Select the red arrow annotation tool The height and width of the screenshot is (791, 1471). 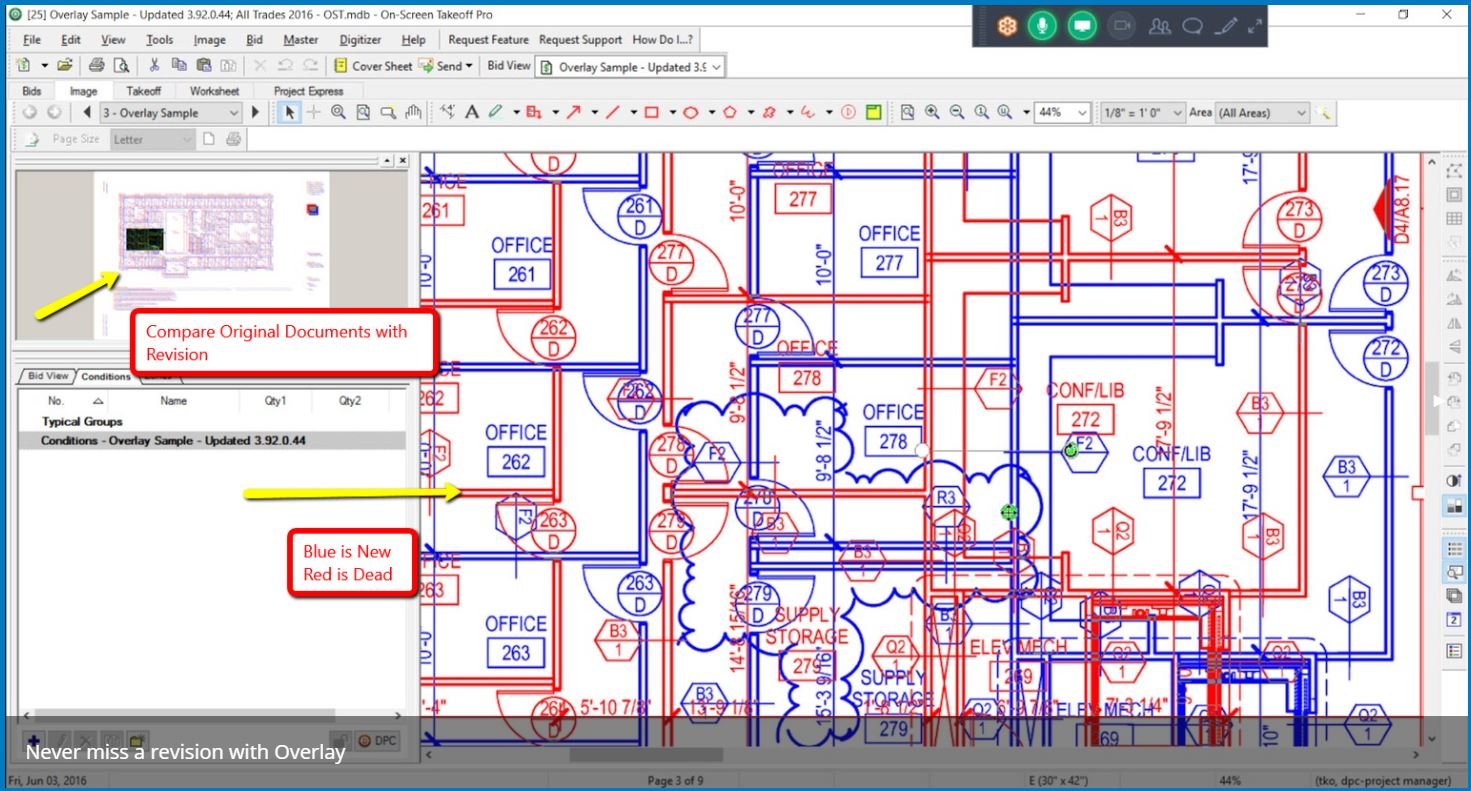[x=574, y=113]
